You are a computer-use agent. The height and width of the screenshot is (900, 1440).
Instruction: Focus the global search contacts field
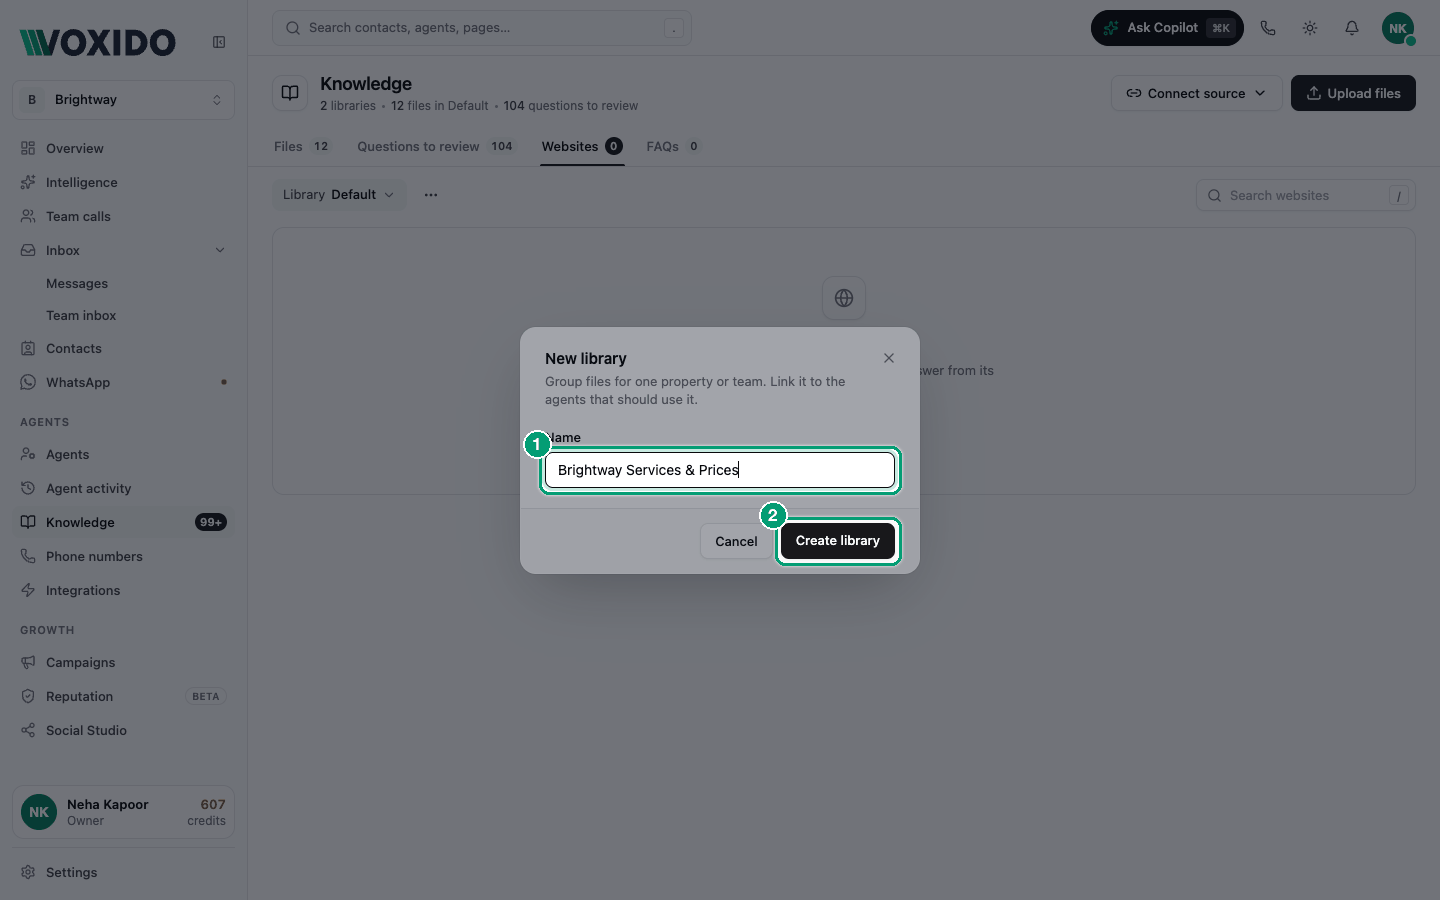tap(482, 28)
